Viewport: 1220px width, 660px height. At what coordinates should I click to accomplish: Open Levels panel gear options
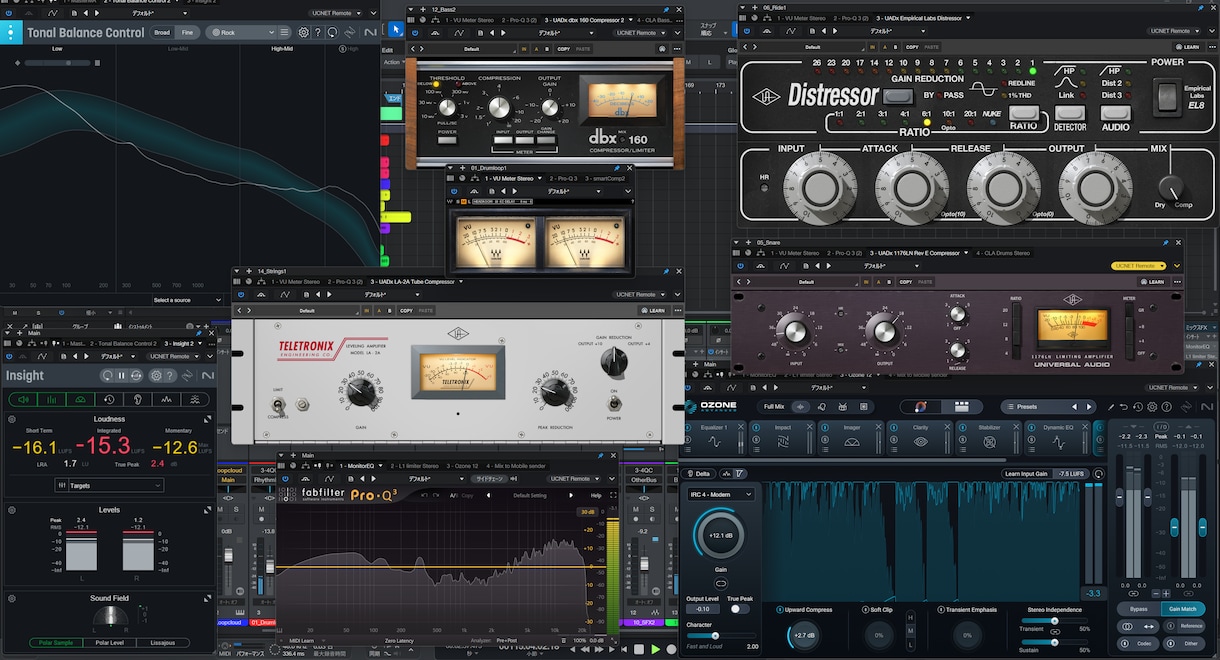(x=12, y=510)
